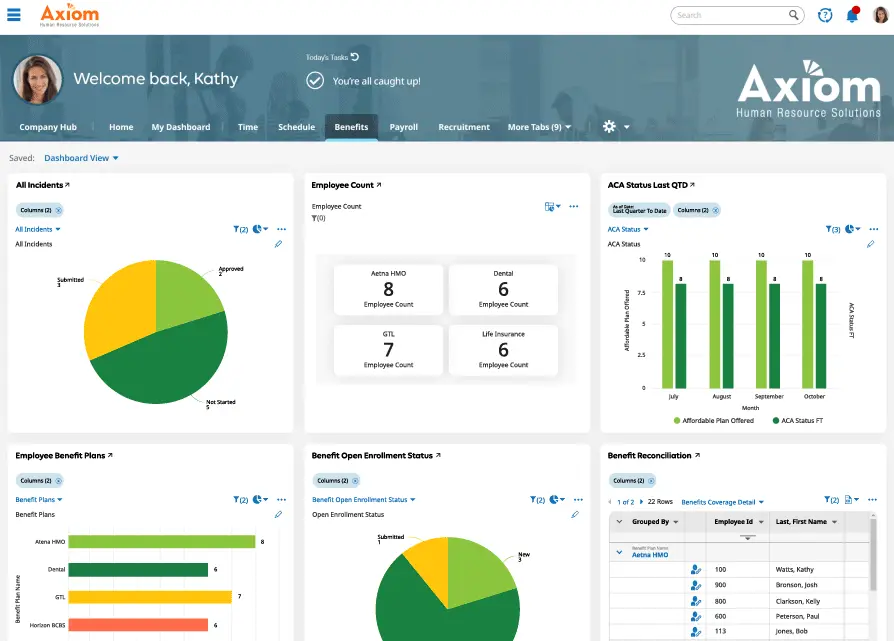
Task: Open more options in Employee Count
Action: pyautogui.click(x=574, y=206)
